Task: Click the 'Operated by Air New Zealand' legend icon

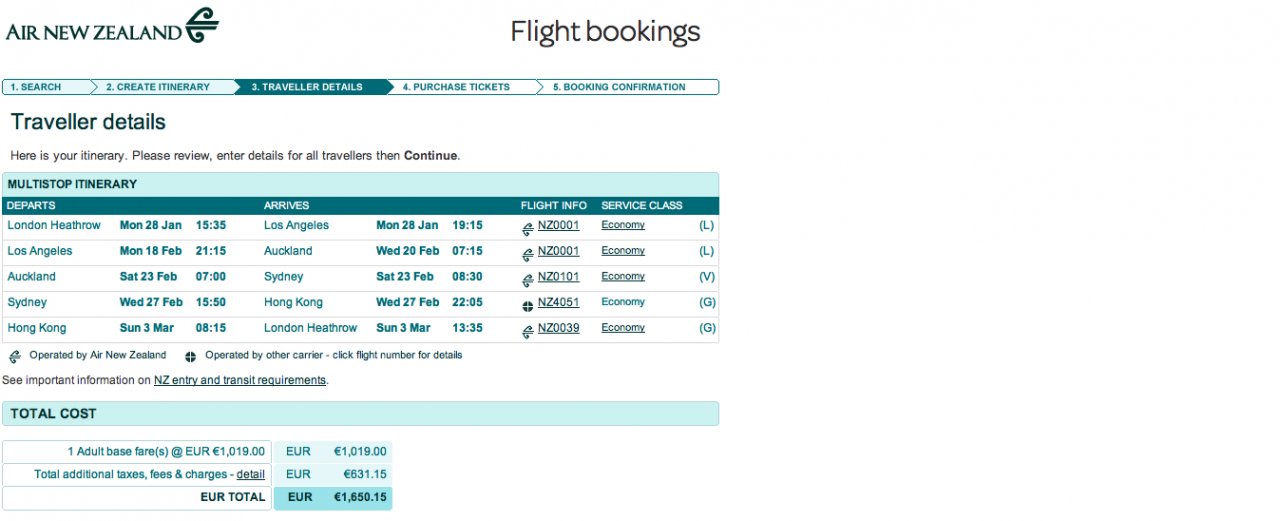Action: (x=15, y=356)
